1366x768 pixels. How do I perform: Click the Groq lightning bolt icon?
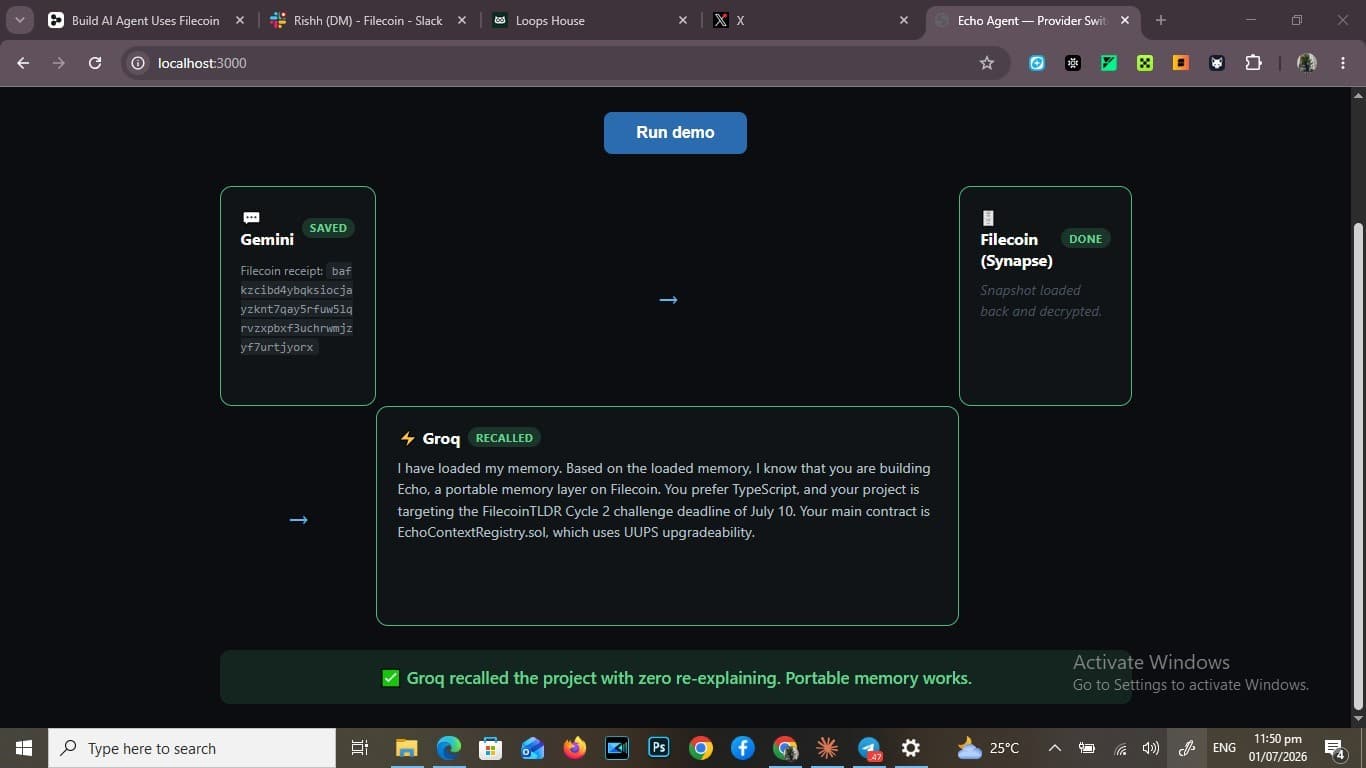pos(407,438)
